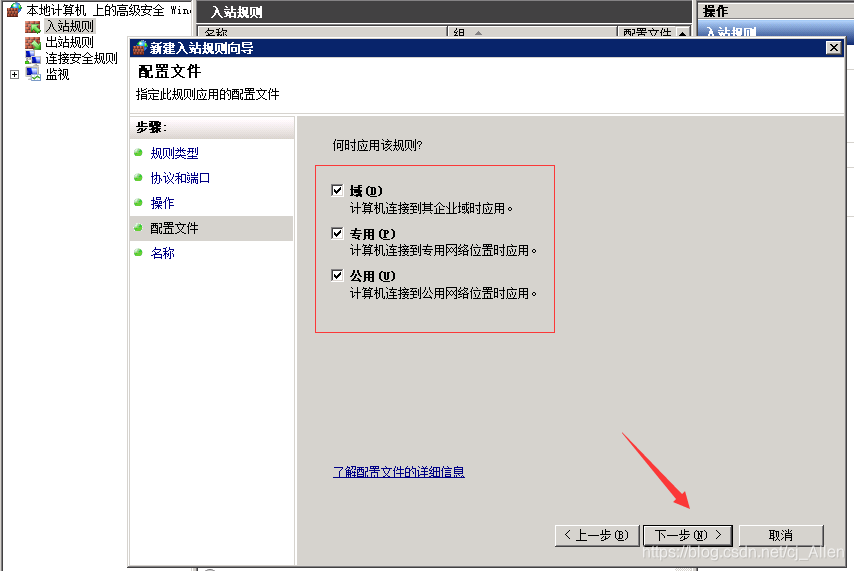Select 监视 in the left tree
Screen dimensions: 854x571
coord(57,74)
